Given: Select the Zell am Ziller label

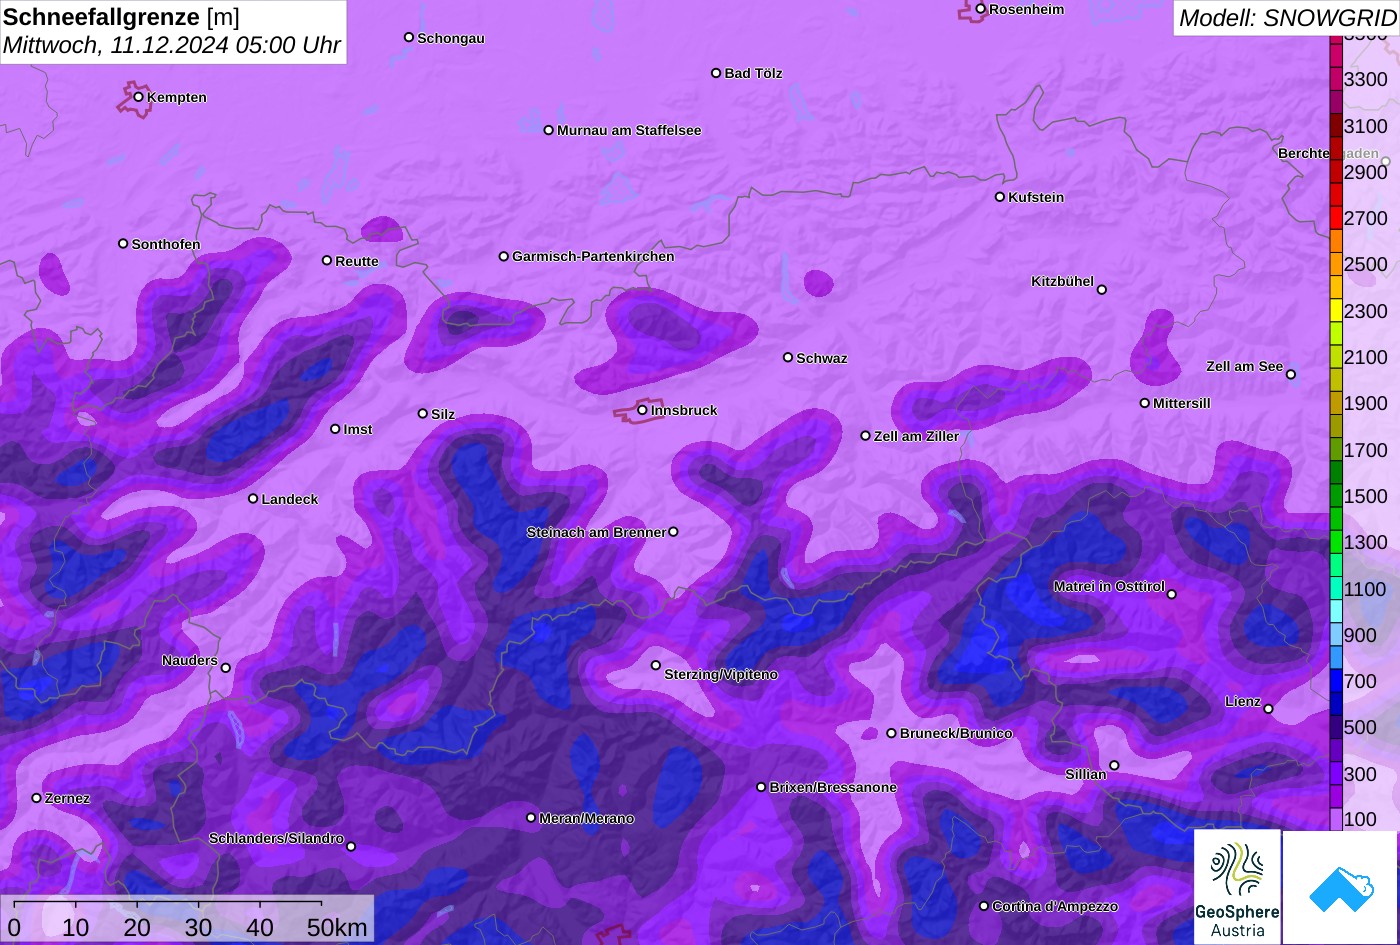Looking at the screenshot, I should [916, 437].
